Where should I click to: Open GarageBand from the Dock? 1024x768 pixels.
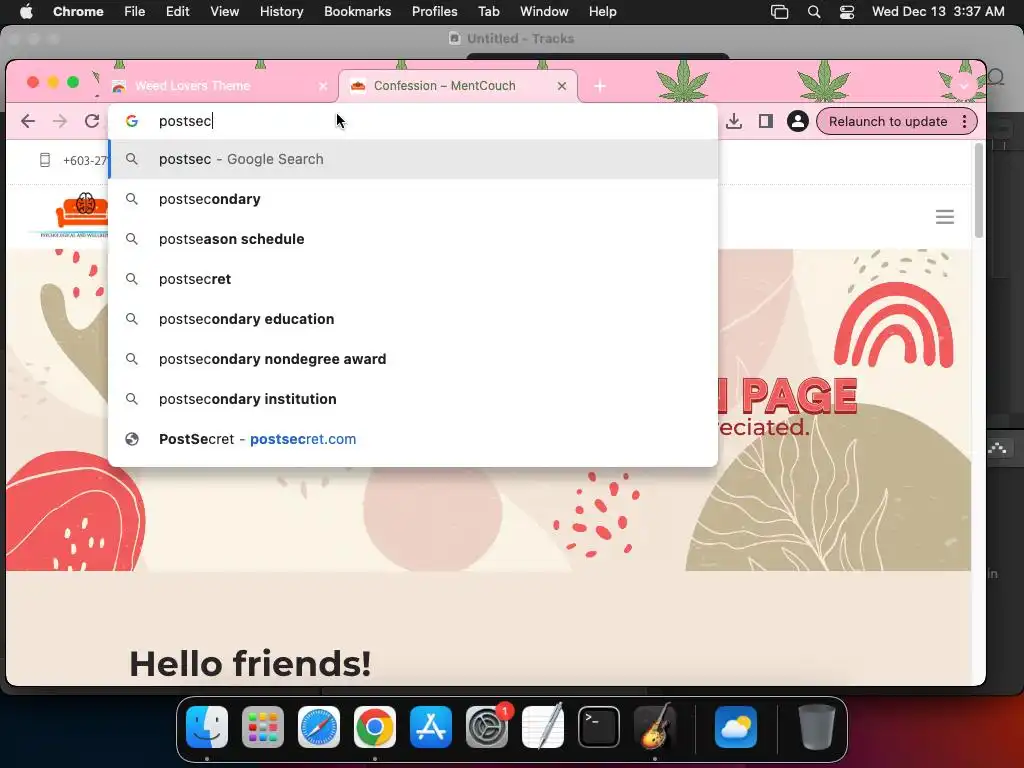pos(655,727)
